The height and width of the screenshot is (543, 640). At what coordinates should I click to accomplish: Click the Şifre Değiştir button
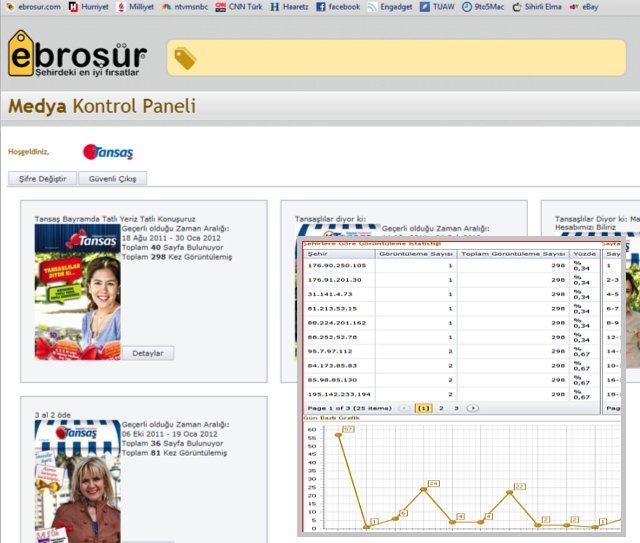(42, 178)
